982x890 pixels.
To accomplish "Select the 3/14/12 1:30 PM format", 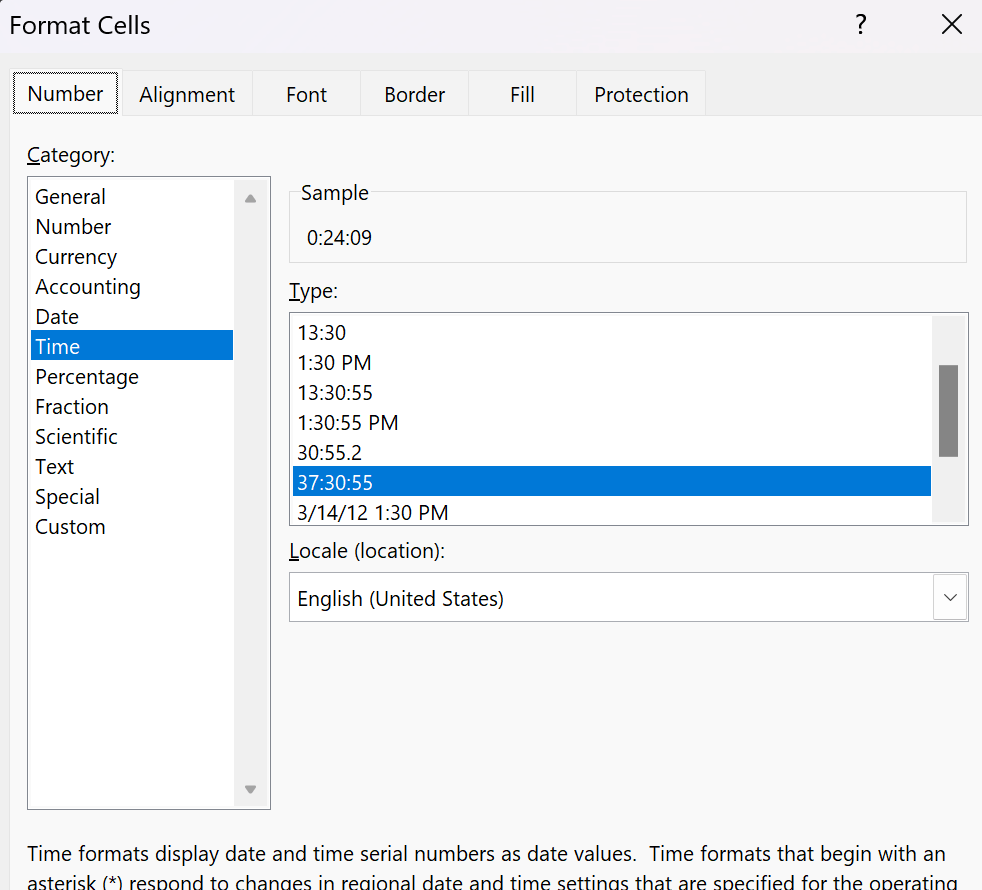I will pos(373,513).
